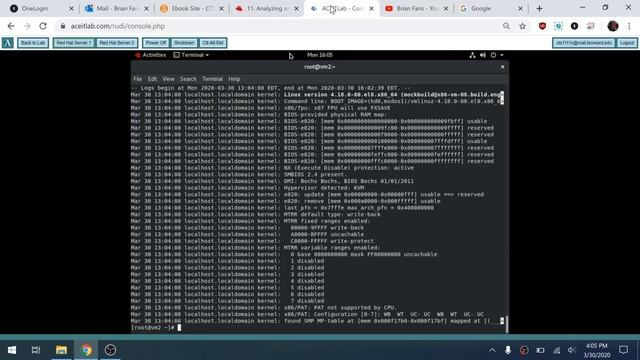The width and height of the screenshot is (640, 360).
Task: Open the terminal View menu
Action: click(x=168, y=79)
